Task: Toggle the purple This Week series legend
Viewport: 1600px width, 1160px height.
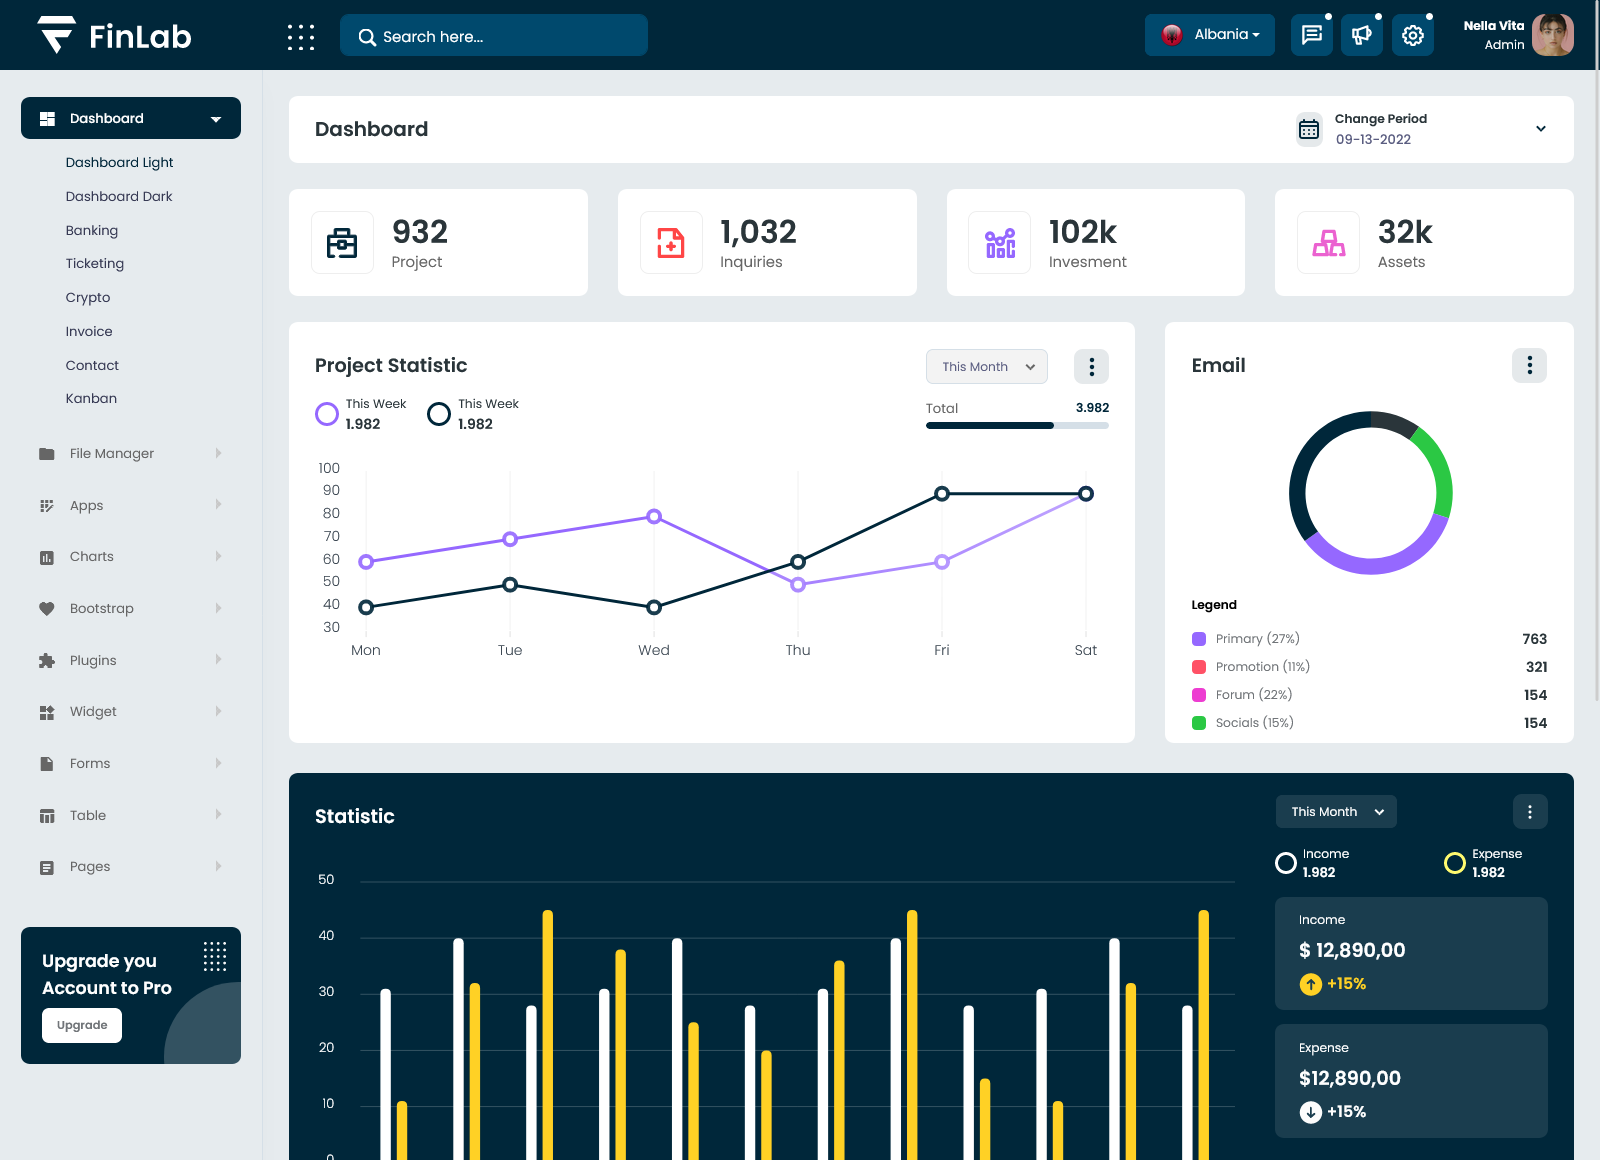Action: tap(327, 414)
